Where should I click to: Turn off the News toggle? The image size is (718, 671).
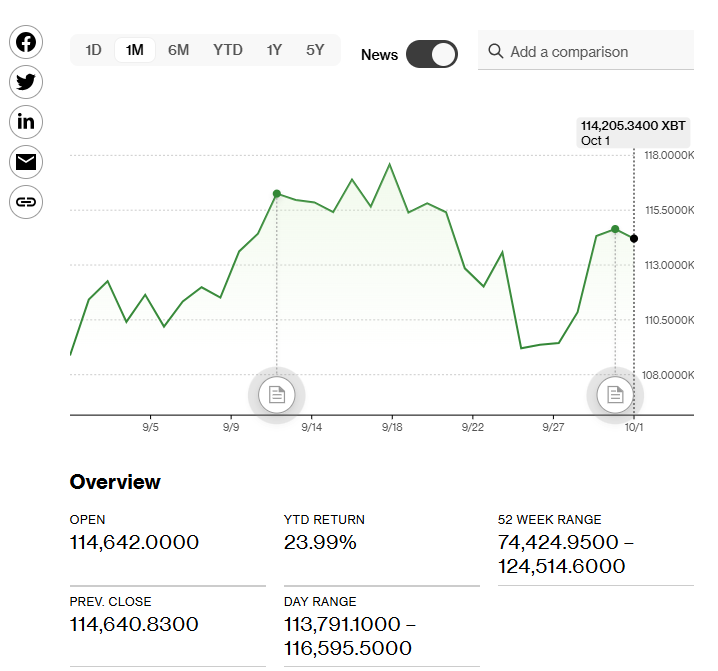(x=431, y=54)
